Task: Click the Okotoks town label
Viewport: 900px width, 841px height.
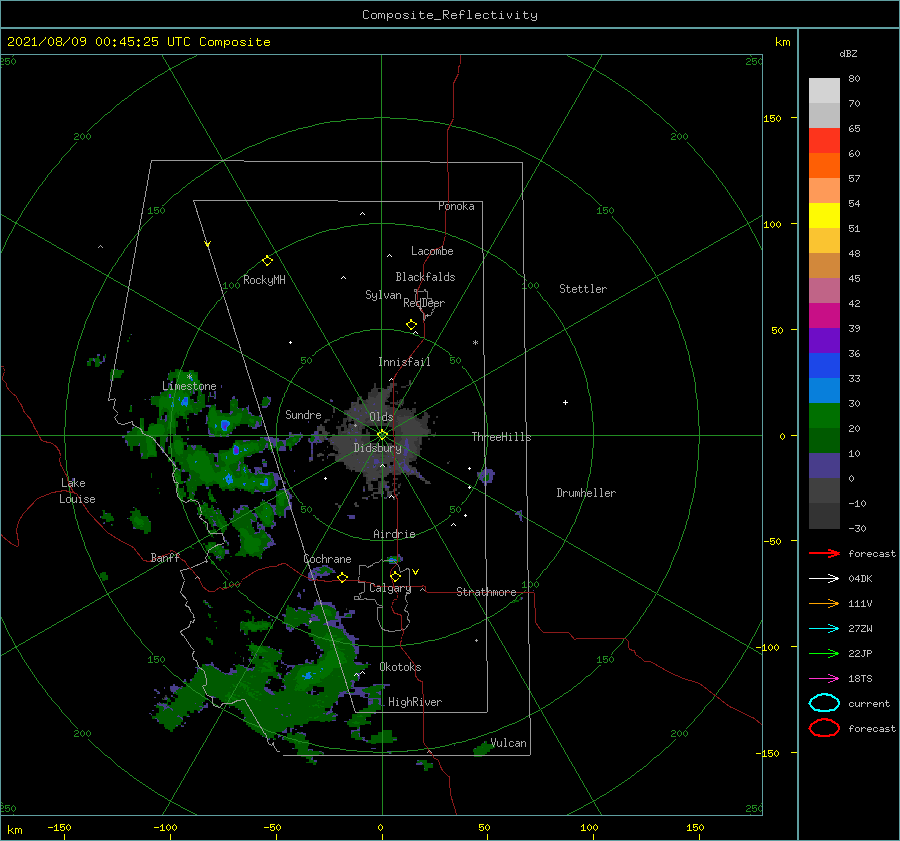Action: (x=400, y=667)
